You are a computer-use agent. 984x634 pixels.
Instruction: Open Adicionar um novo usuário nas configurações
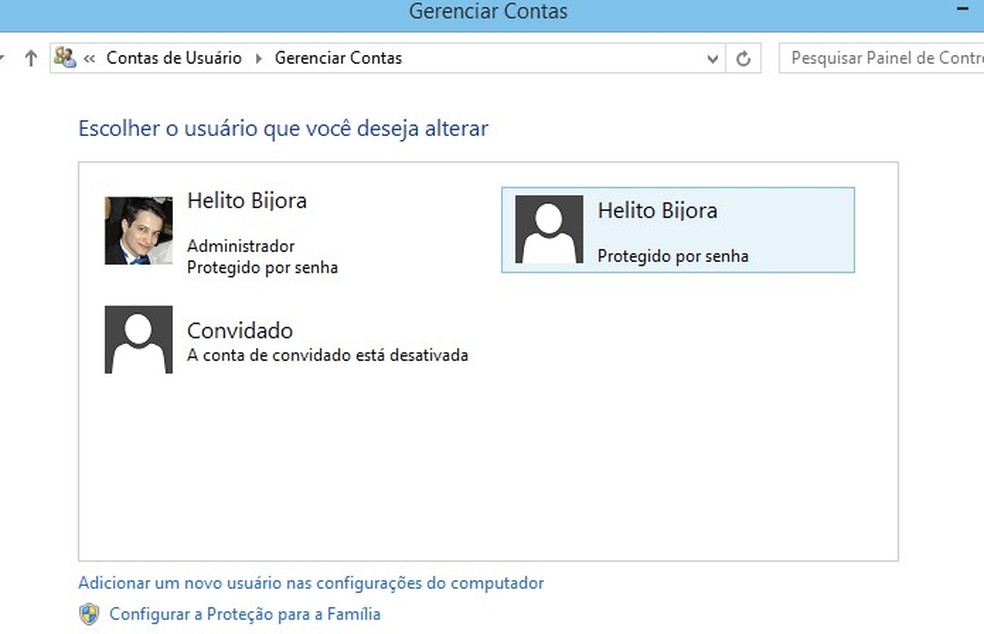click(x=310, y=582)
